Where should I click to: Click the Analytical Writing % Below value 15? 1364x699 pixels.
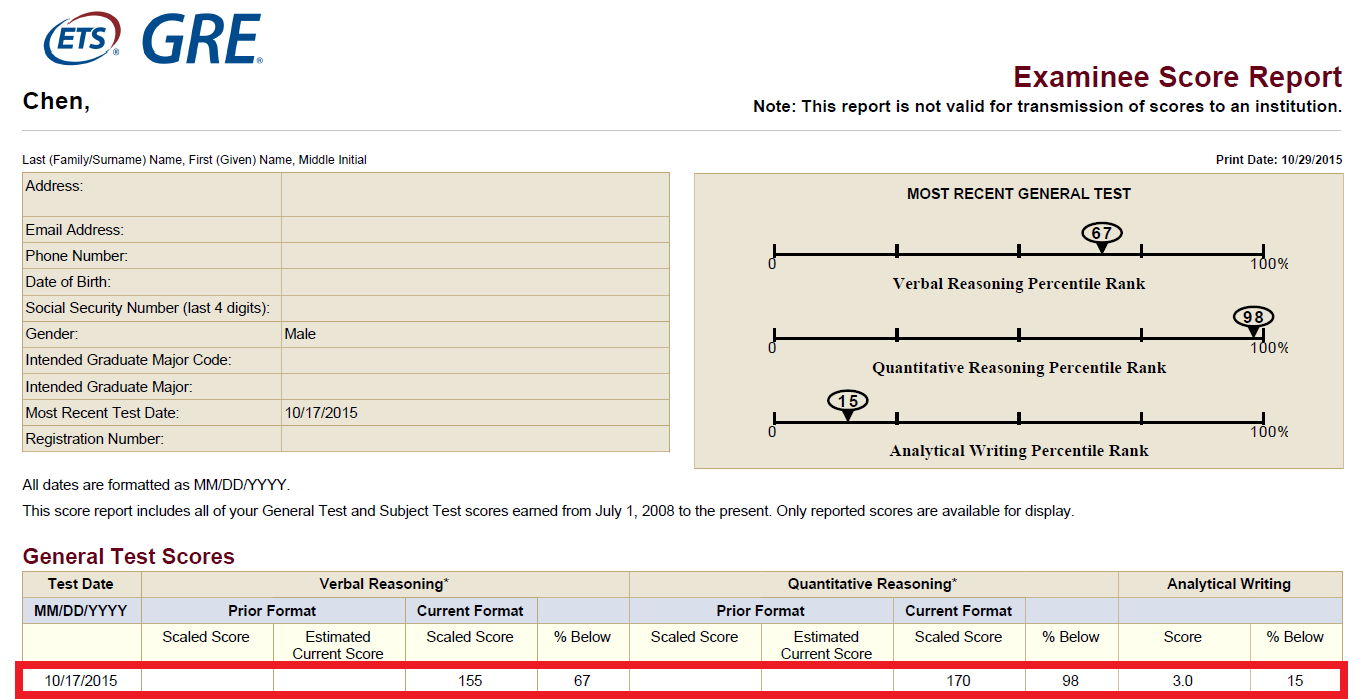tap(1295, 681)
